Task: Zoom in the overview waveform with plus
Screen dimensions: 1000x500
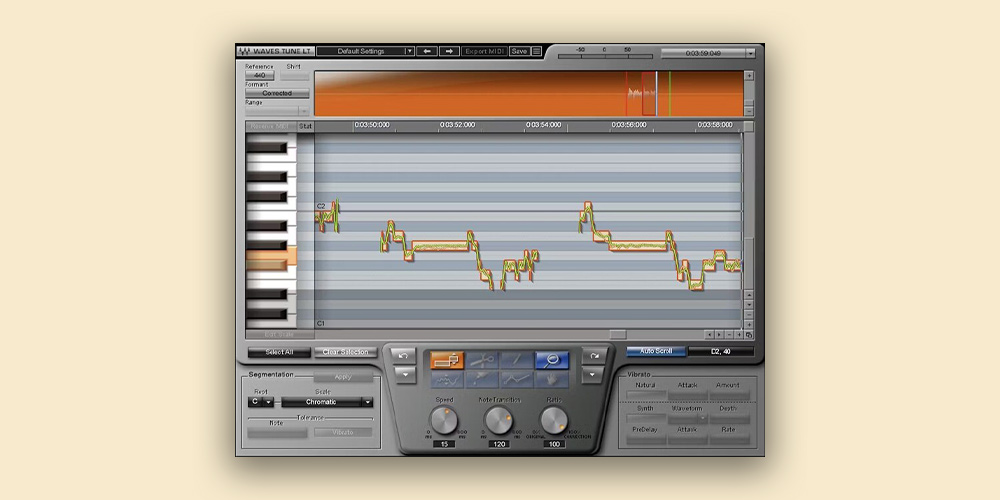Action: coord(749,75)
